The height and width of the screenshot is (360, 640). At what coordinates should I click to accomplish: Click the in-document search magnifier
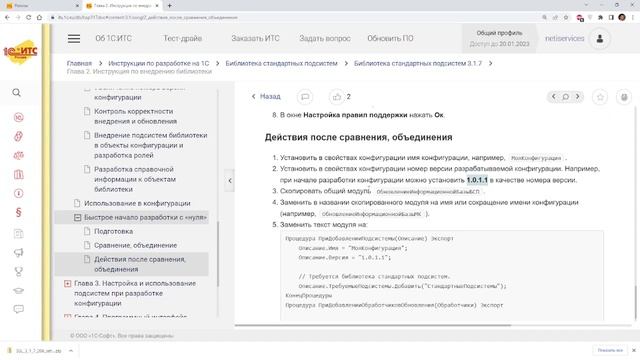pyautogui.click(x=565, y=97)
